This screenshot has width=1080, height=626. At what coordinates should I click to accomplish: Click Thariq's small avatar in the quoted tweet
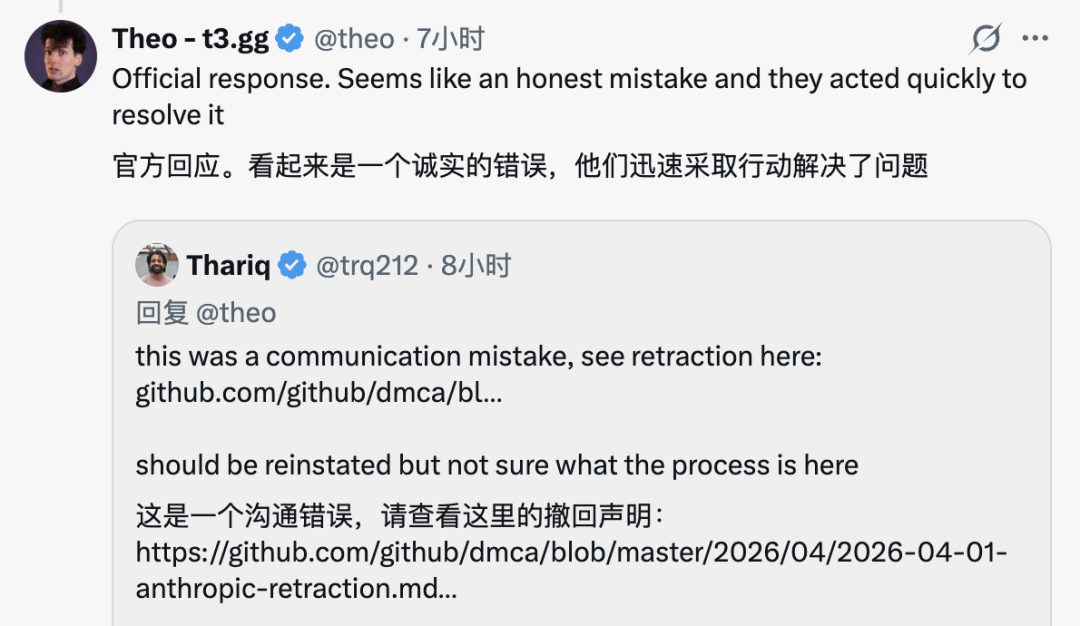point(157,265)
